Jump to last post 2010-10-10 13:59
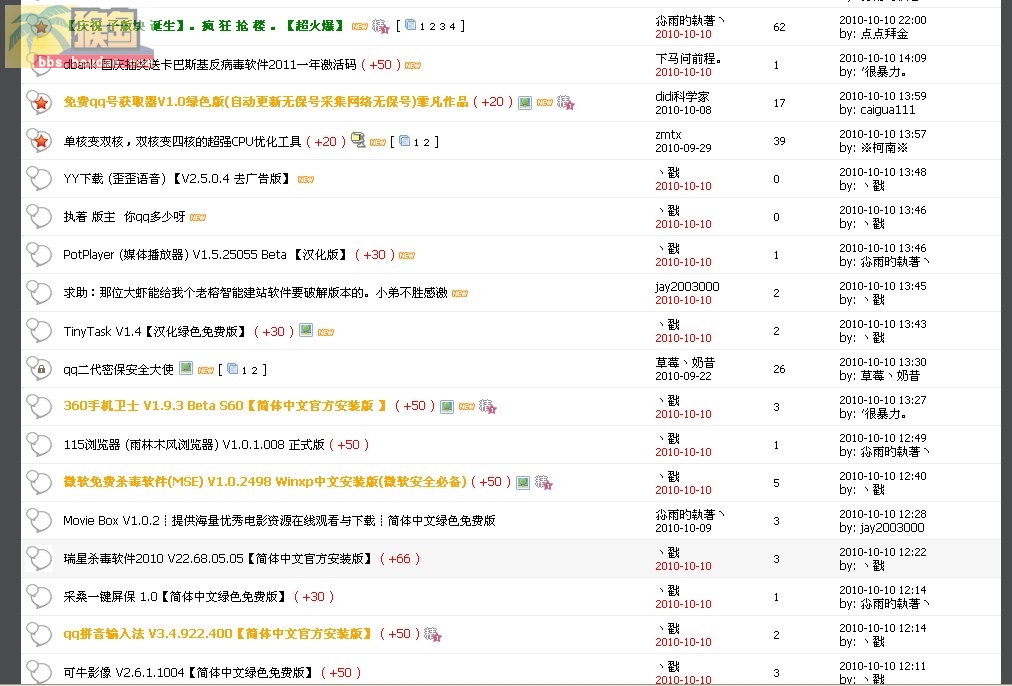 (x=882, y=96)
